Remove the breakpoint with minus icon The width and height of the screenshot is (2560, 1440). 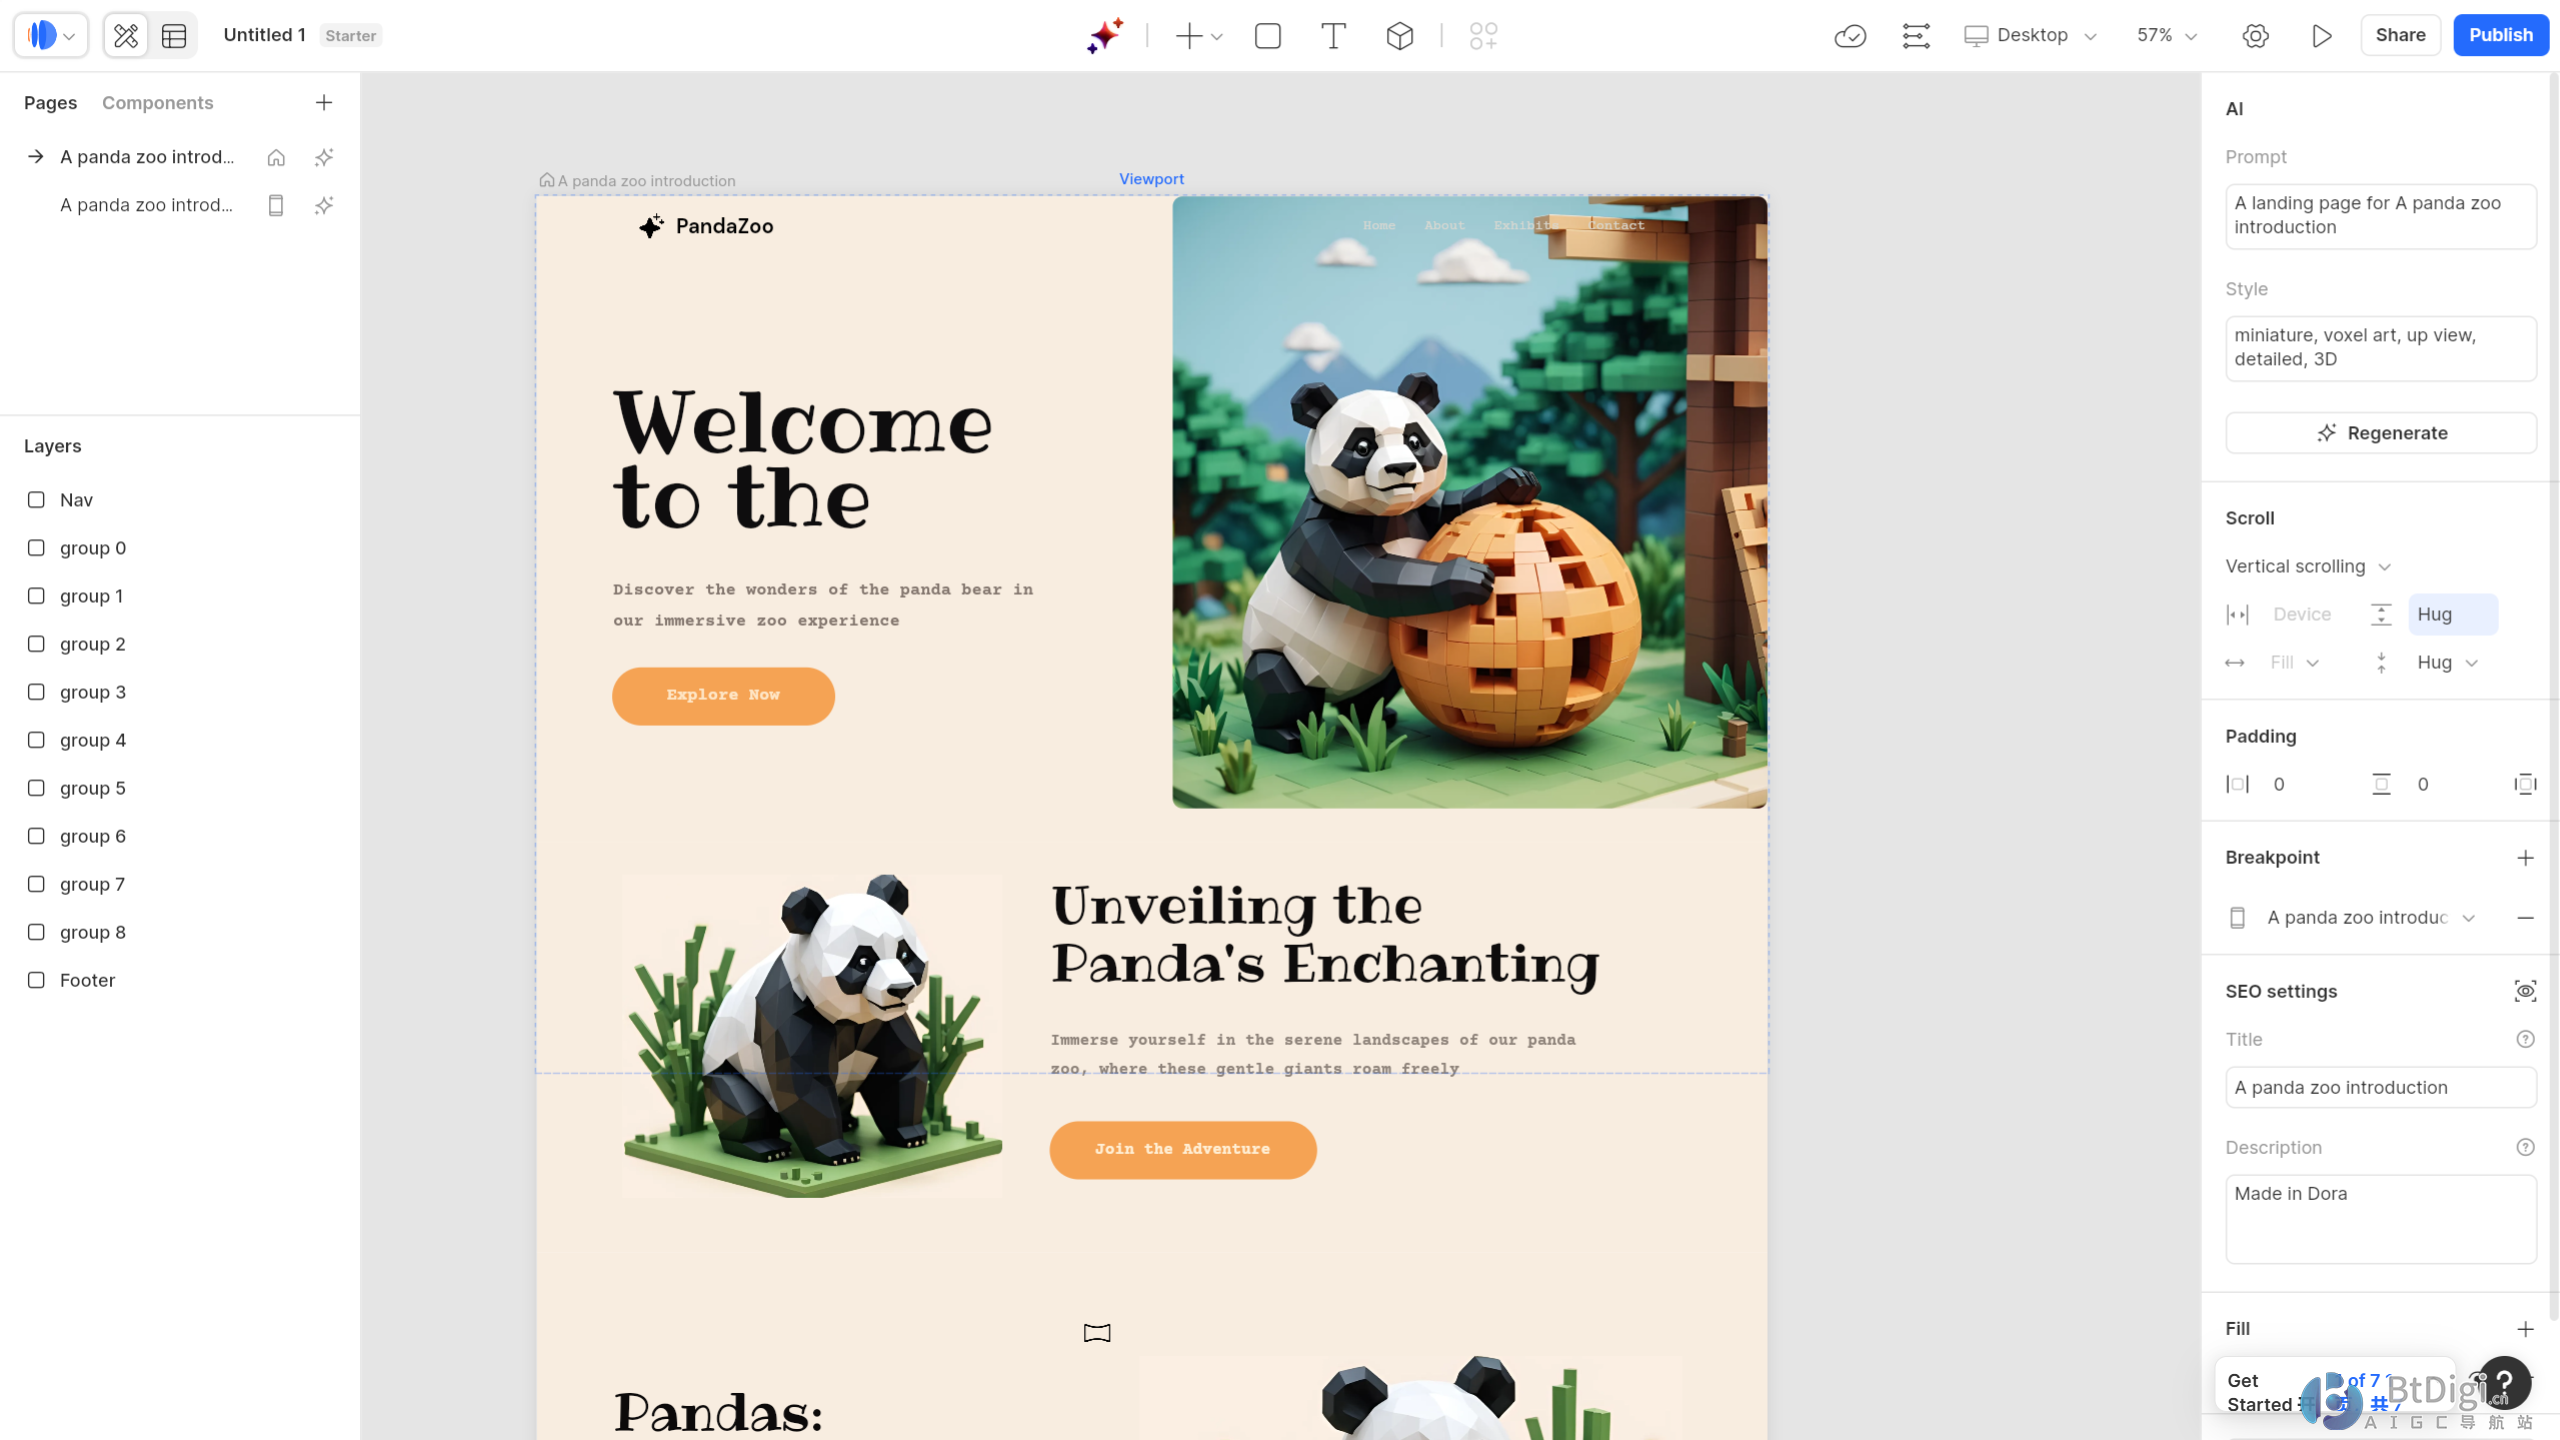pos(2525,918)
